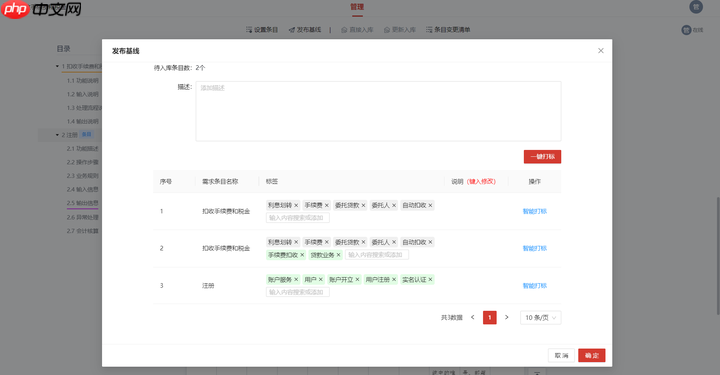Remove the 账户开立 tag
This screenshot has height=375, width=720.
357,280
